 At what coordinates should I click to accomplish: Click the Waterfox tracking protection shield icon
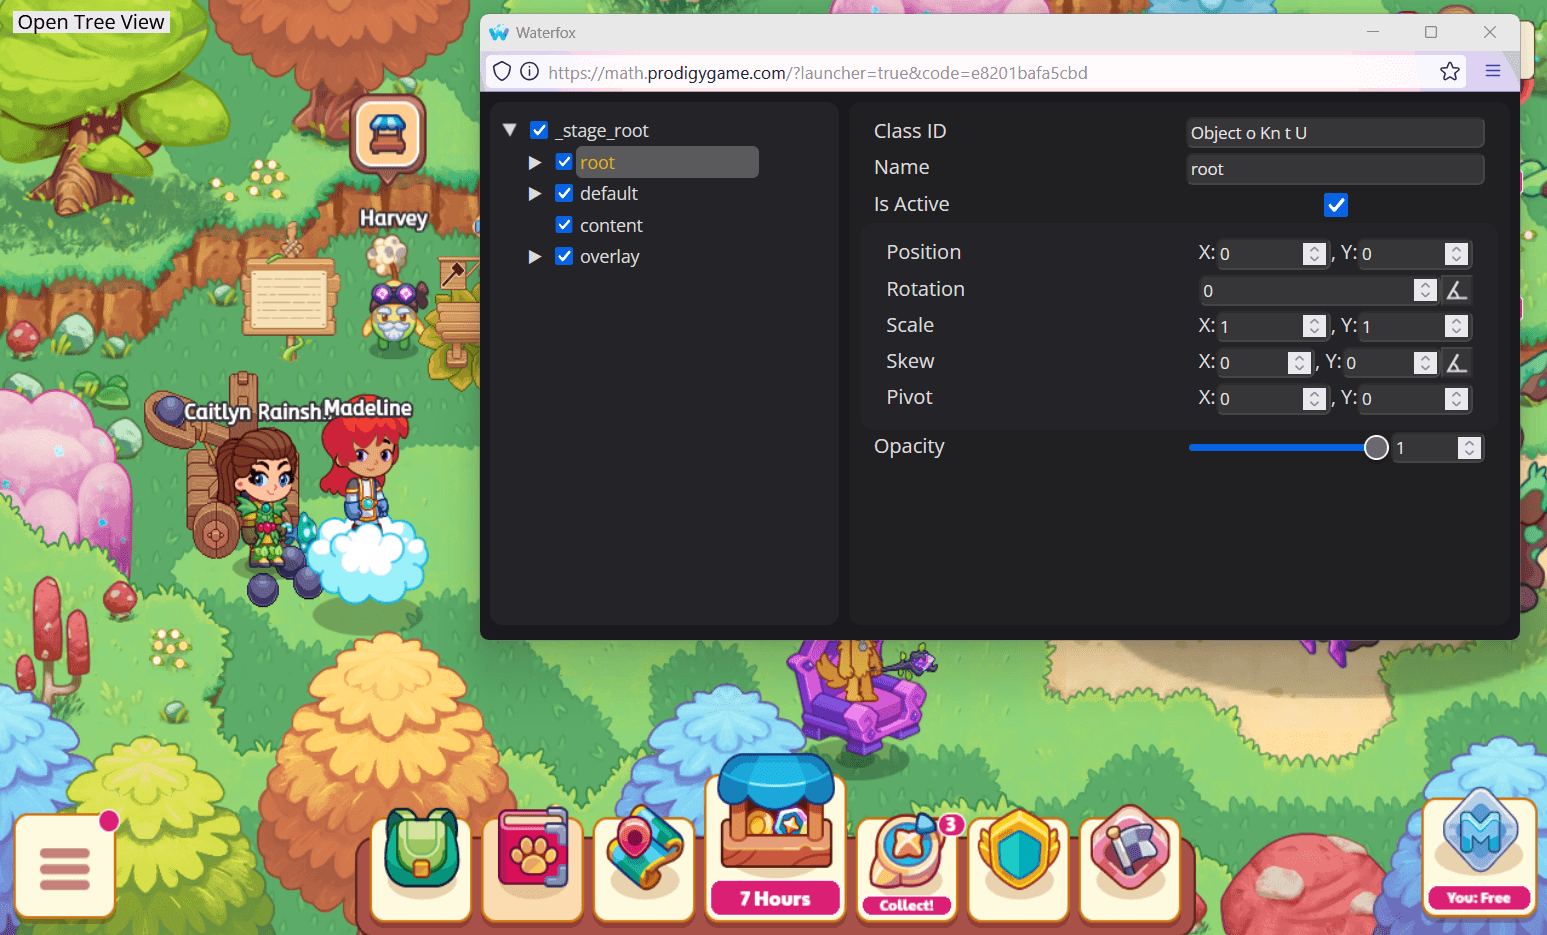pos(502,72)
